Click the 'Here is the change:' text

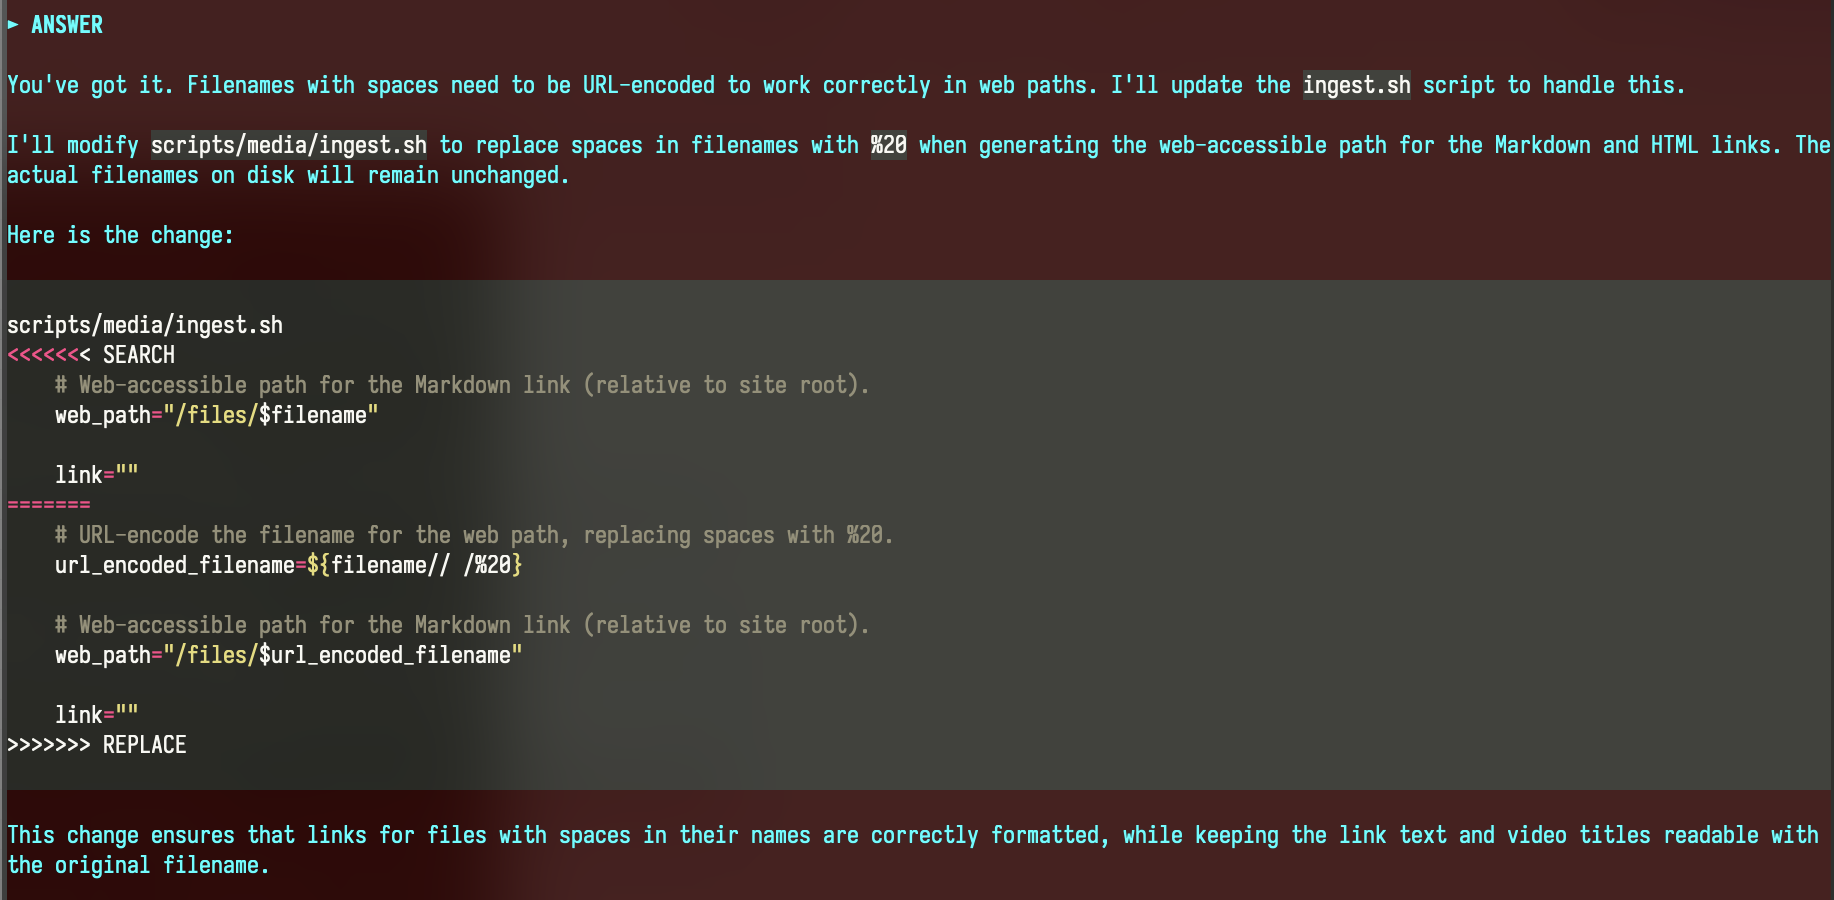(120, 236)
